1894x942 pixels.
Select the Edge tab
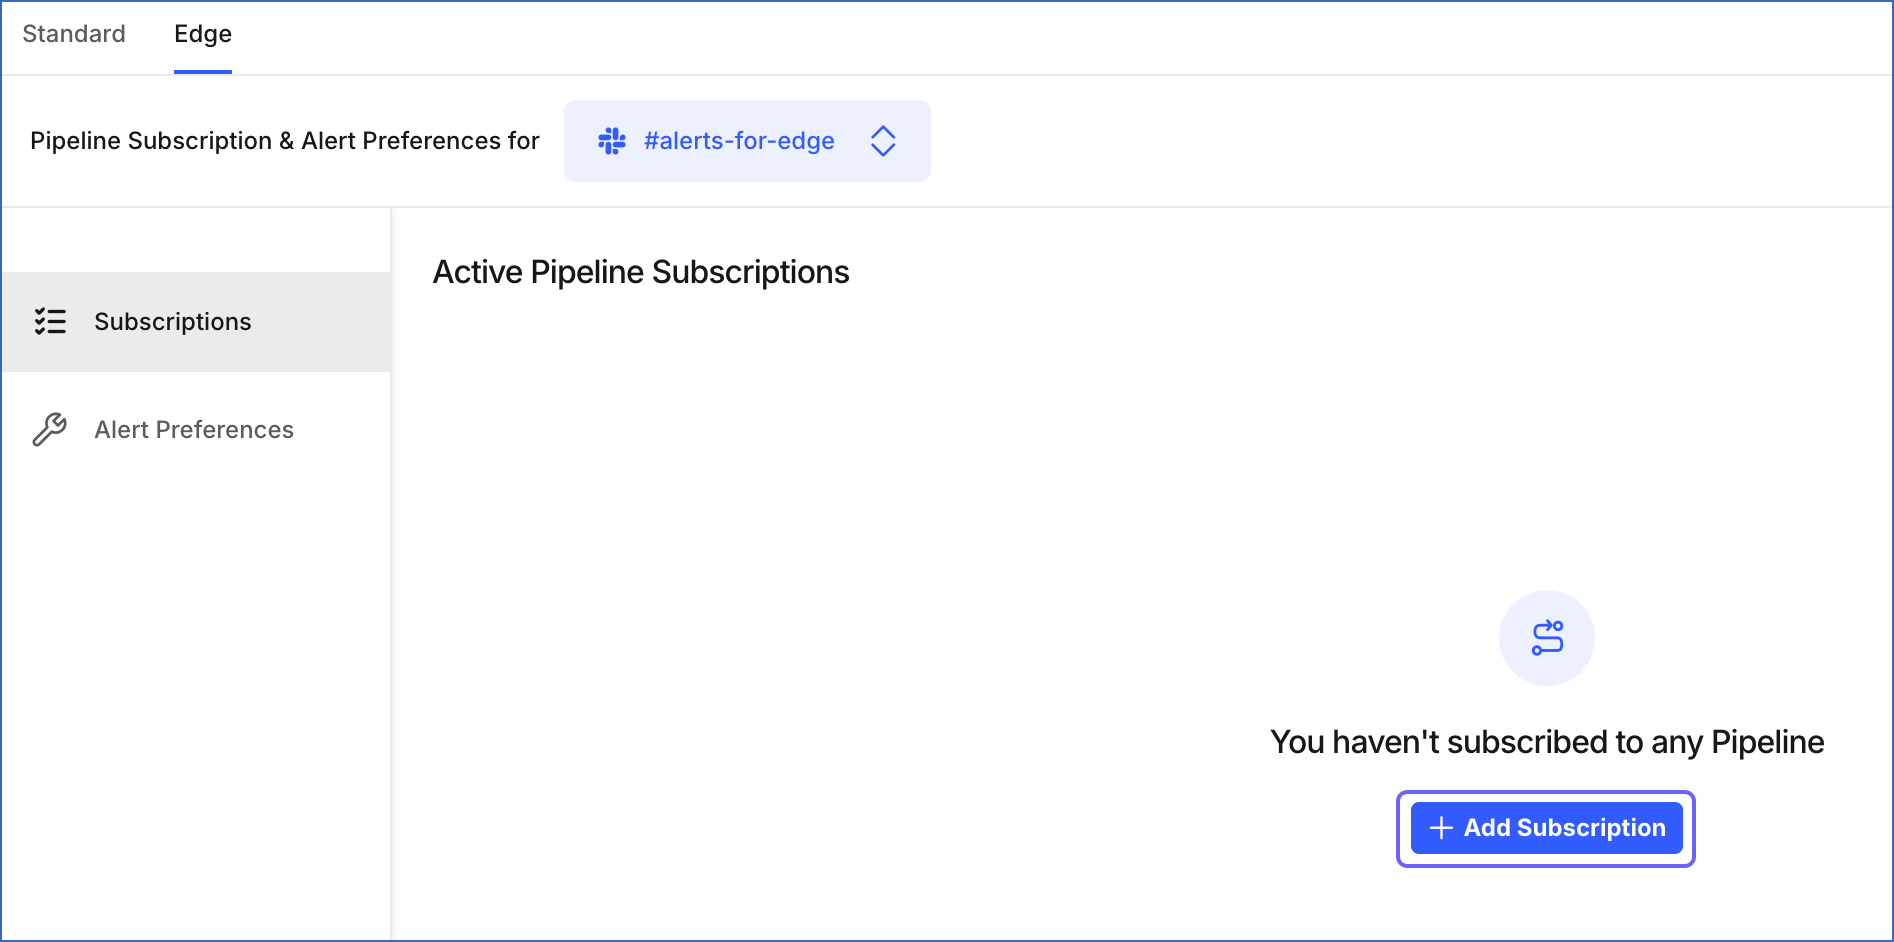[x=202, y=34]
